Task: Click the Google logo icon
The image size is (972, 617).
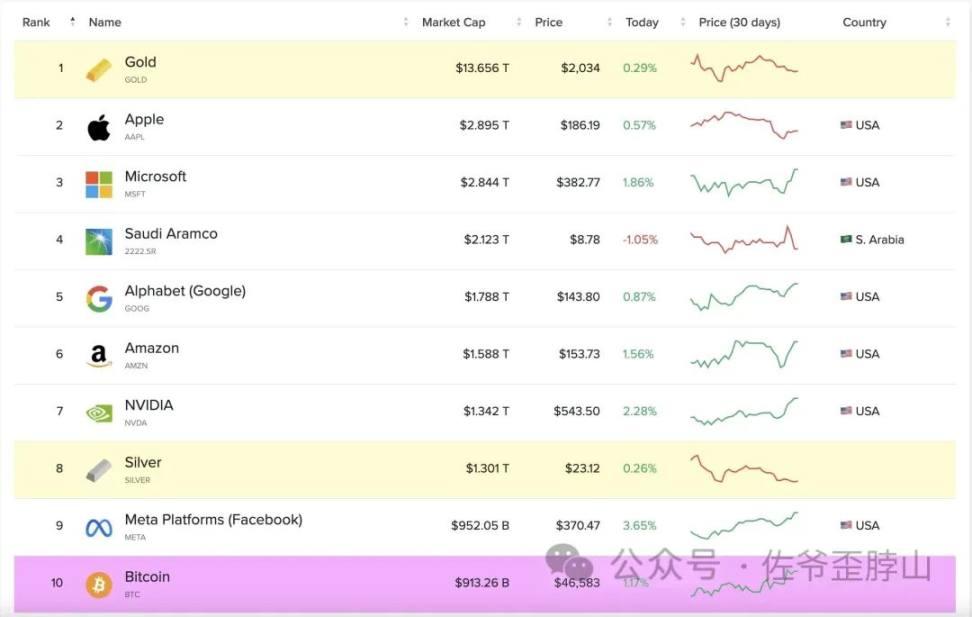Action: (99, 298)
